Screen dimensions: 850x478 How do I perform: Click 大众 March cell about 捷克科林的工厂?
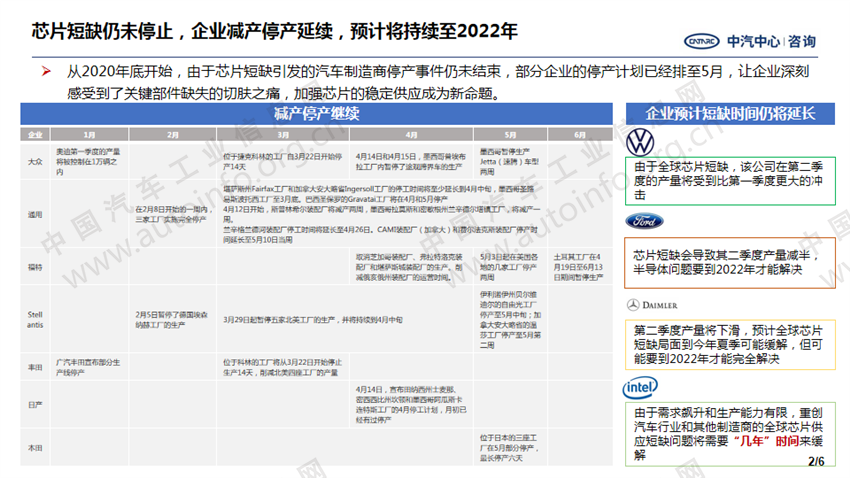(x=282, y=162)
